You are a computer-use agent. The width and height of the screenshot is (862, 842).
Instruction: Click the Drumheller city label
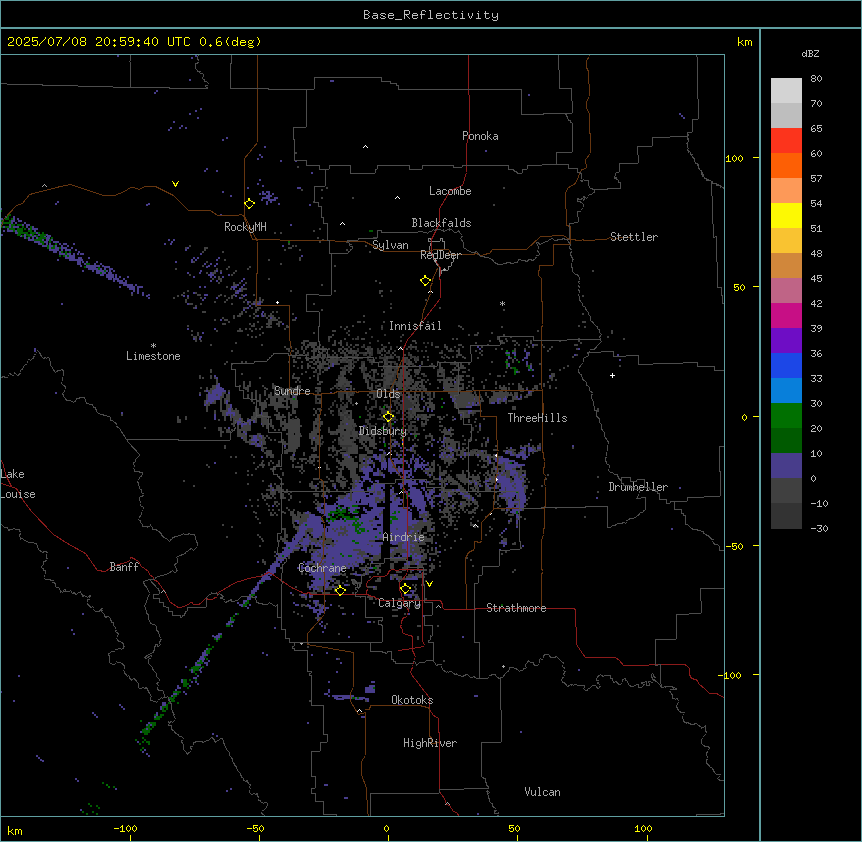tap(638, 487)
